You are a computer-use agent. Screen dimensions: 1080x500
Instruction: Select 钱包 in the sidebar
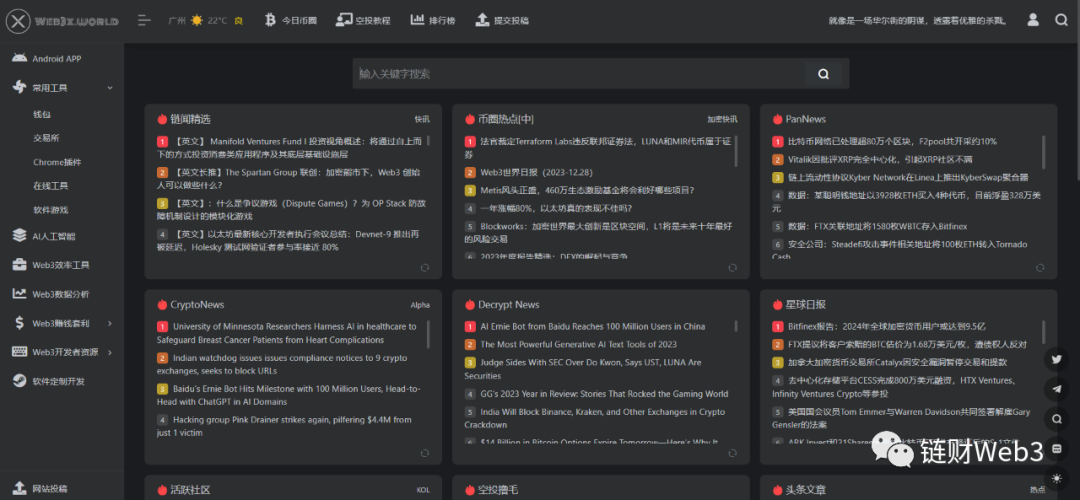coord(42,114)
